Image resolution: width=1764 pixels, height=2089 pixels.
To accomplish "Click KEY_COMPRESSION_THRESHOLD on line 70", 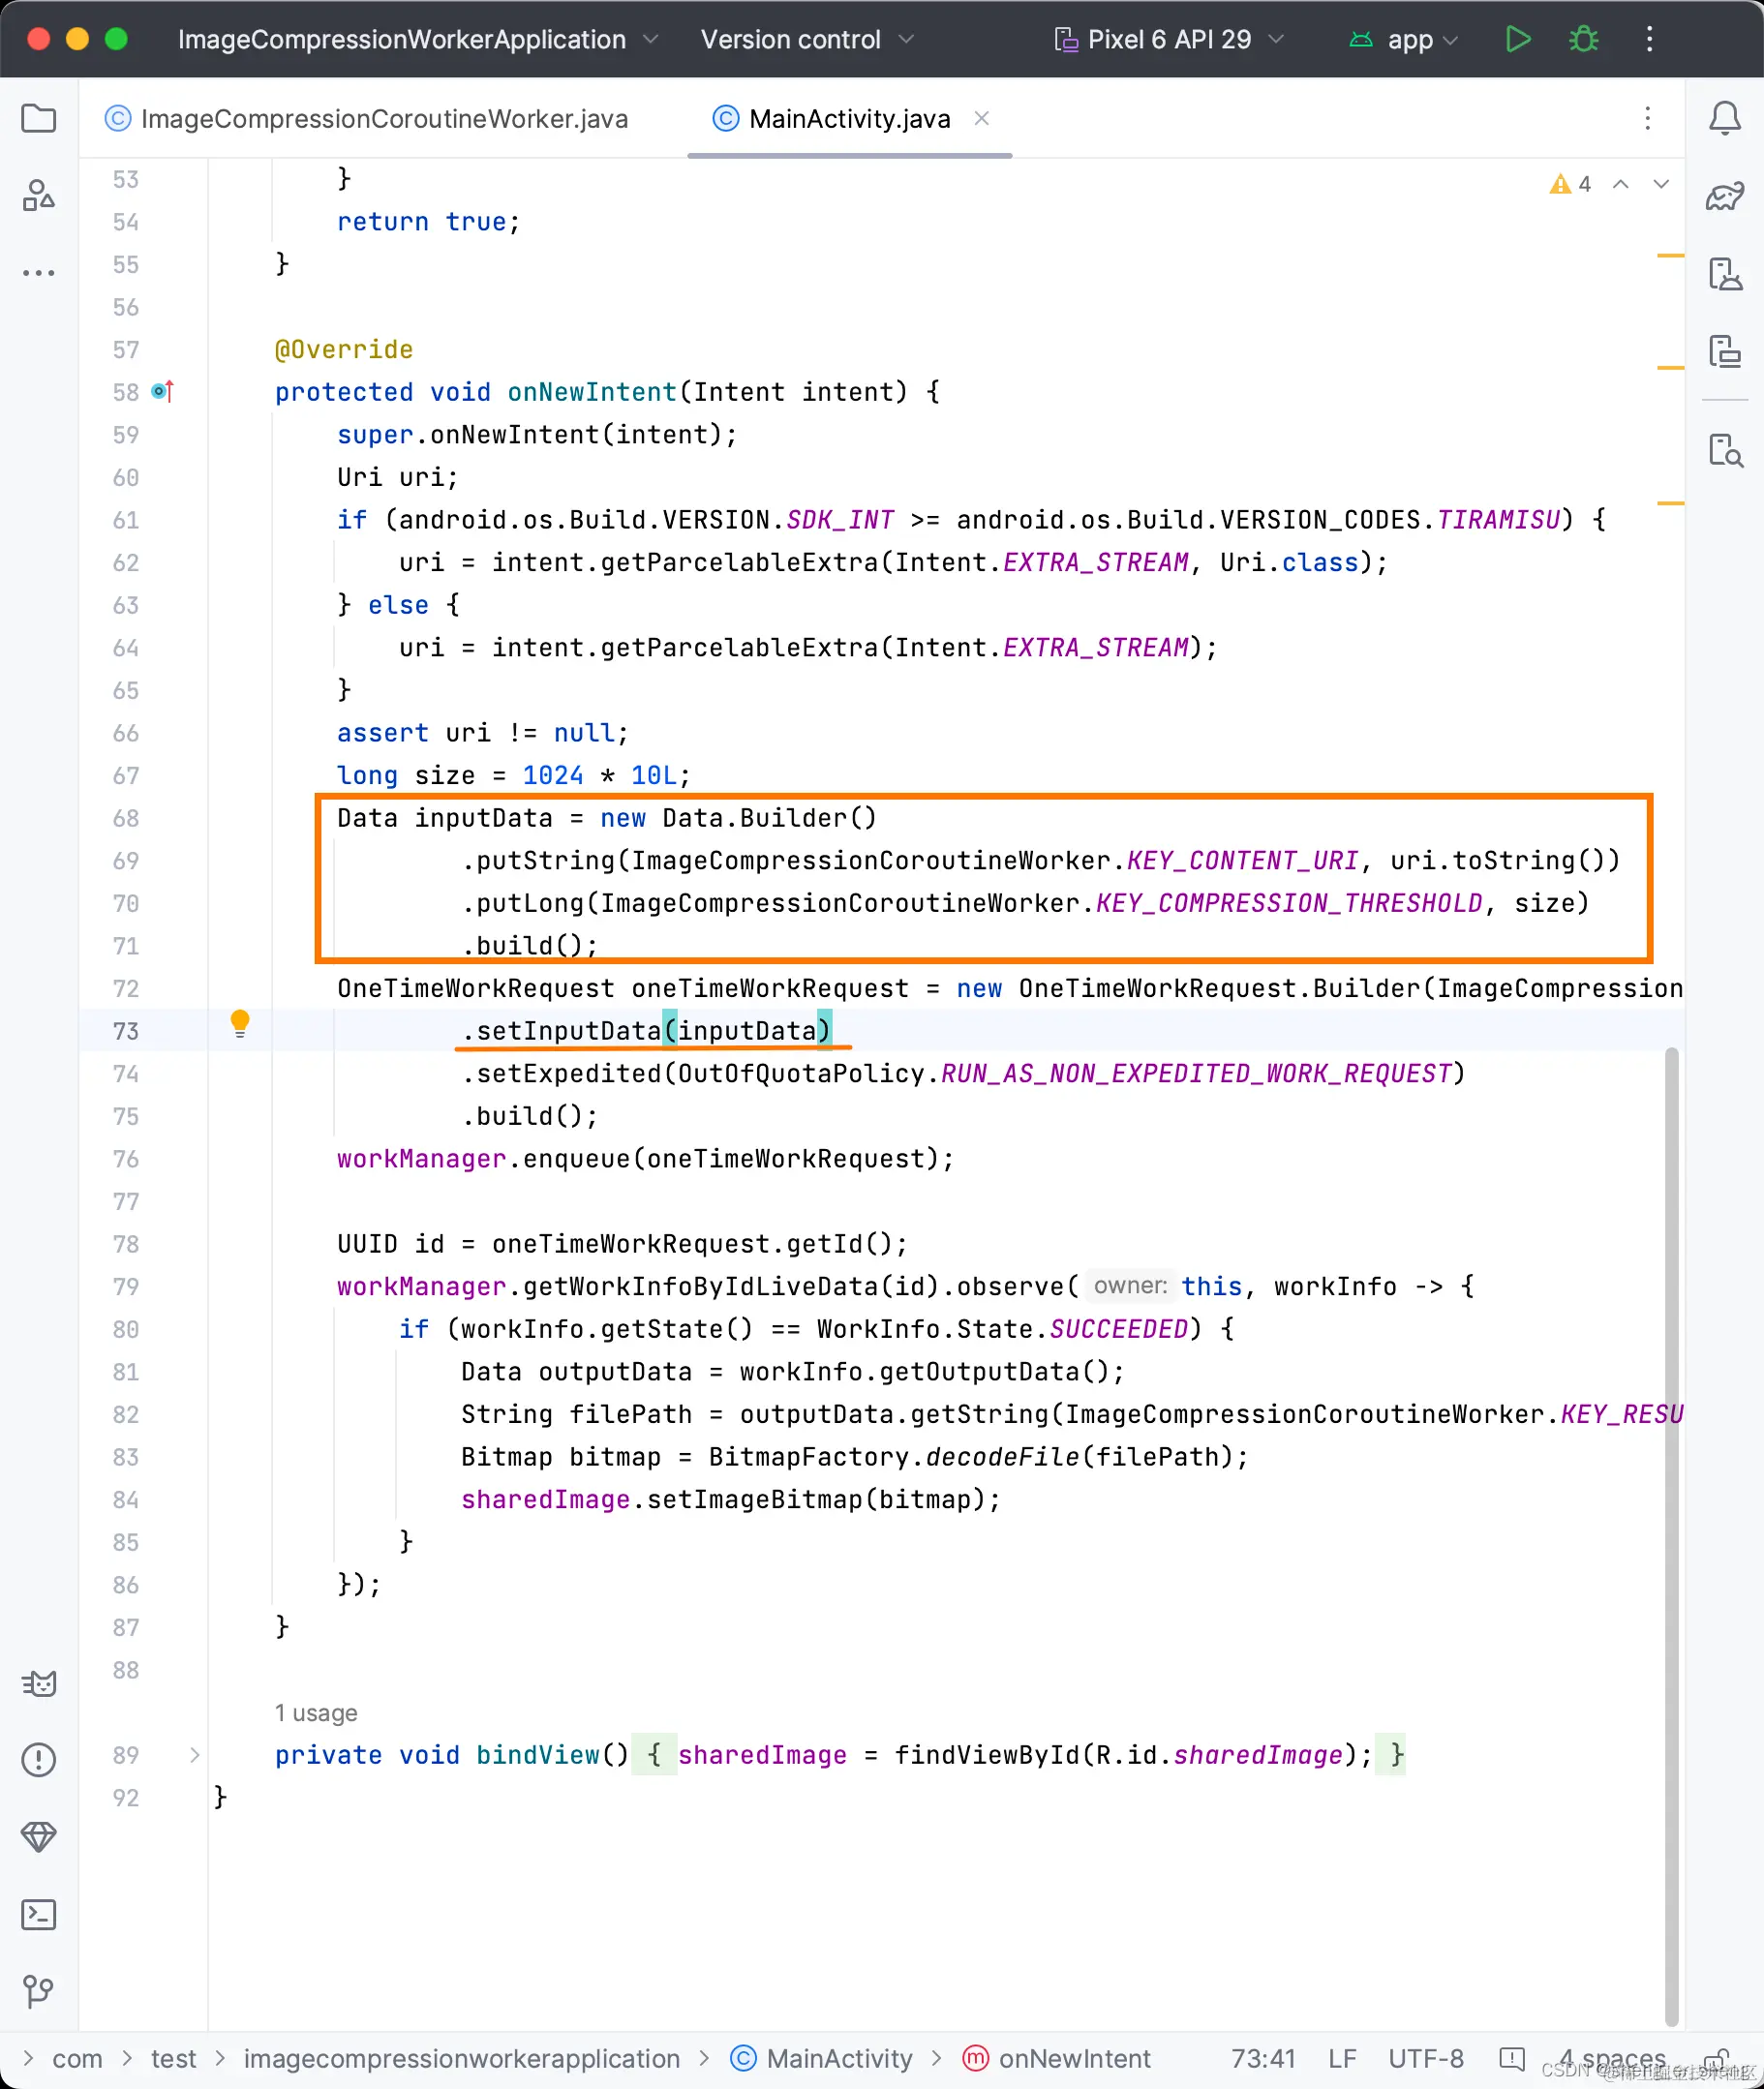I will [x=1289, y=903].
